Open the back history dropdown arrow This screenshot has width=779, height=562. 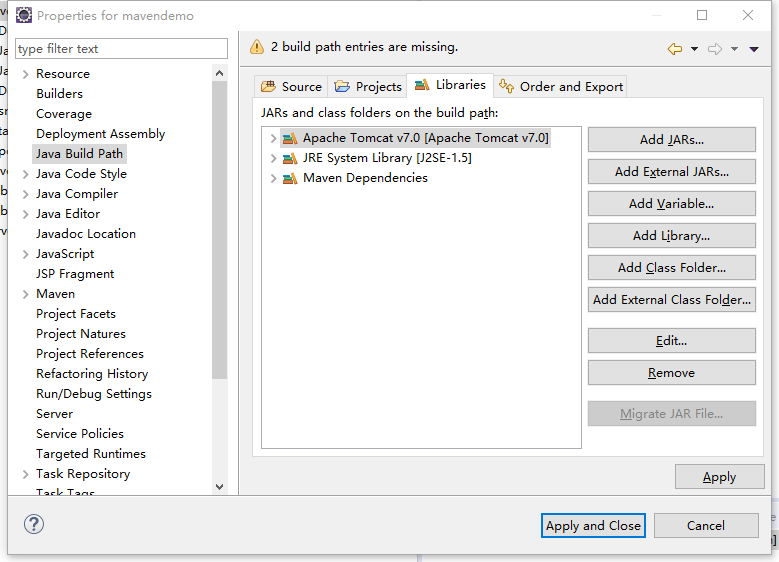tap(695, 49)
